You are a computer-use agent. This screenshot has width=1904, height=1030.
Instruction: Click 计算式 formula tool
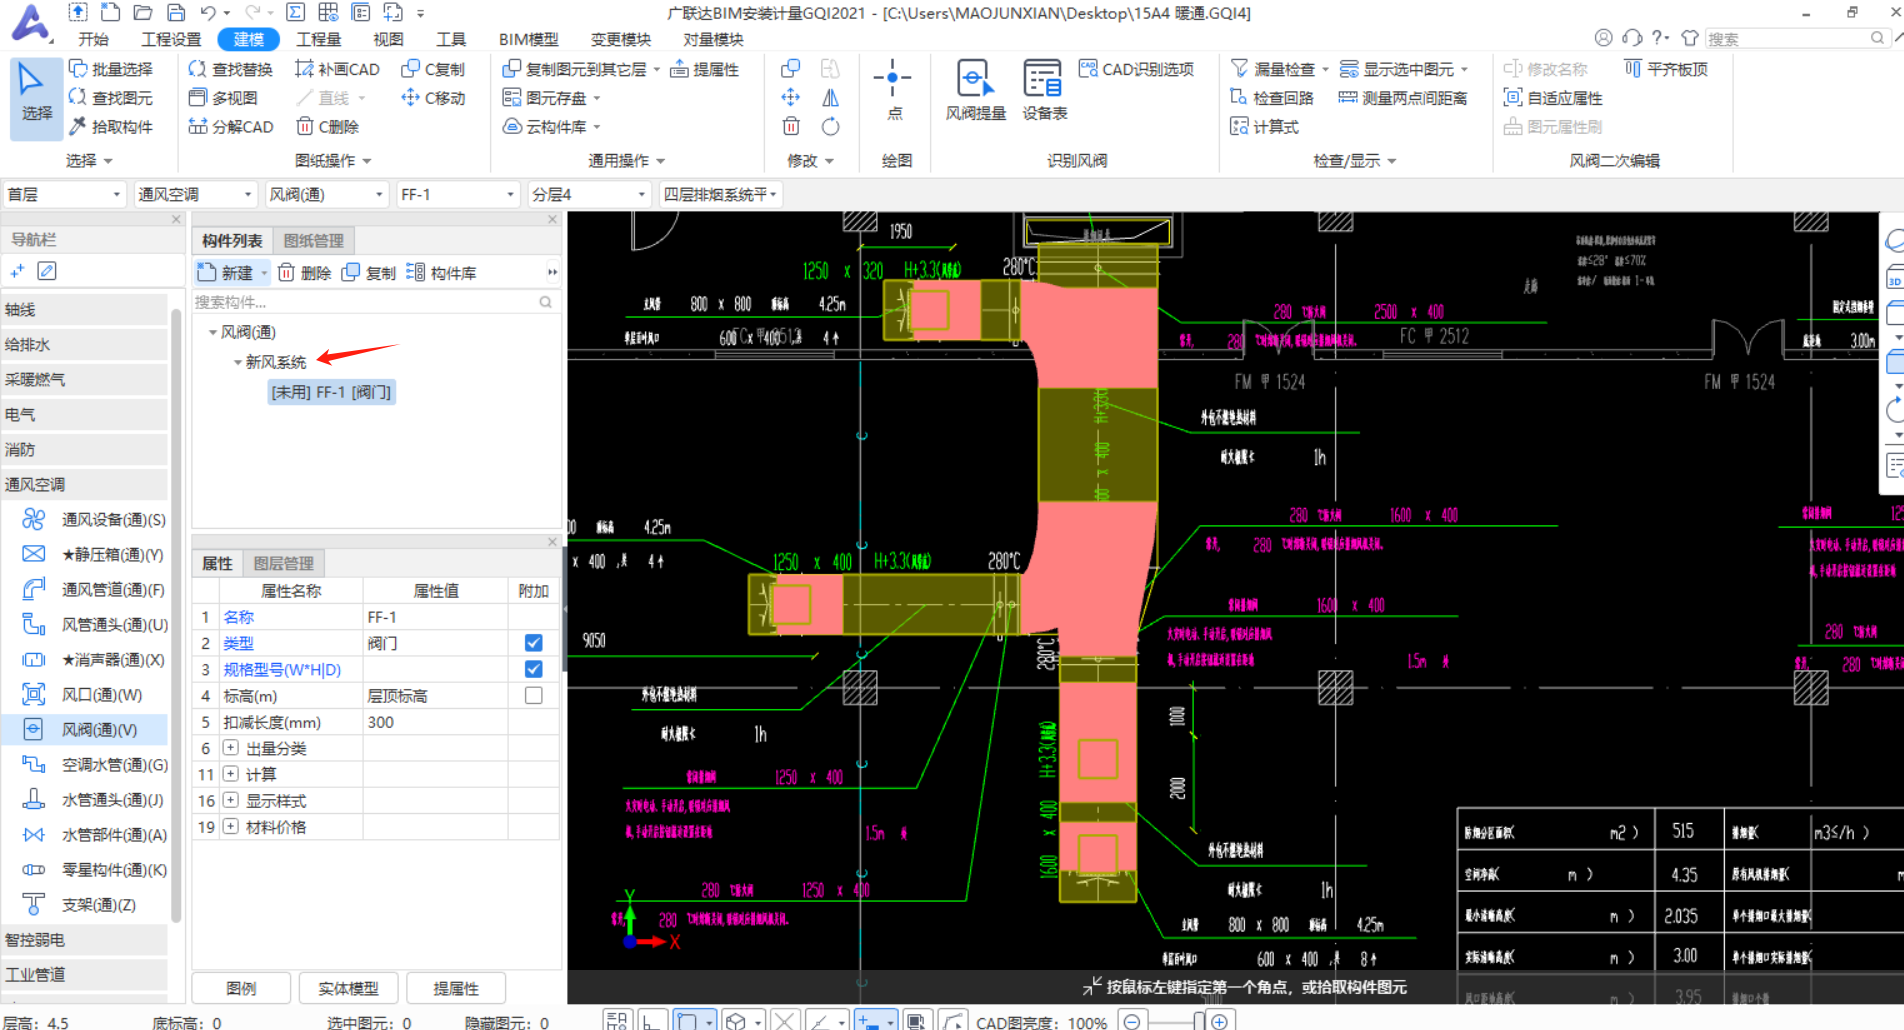coord(1264,127)
